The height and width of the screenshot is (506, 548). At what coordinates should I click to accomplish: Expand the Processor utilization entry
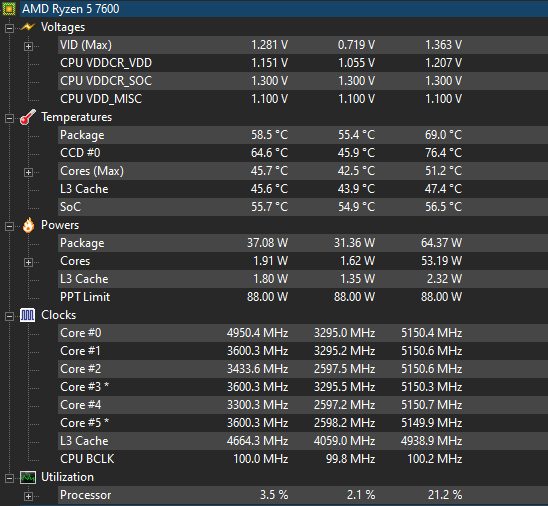28,496
